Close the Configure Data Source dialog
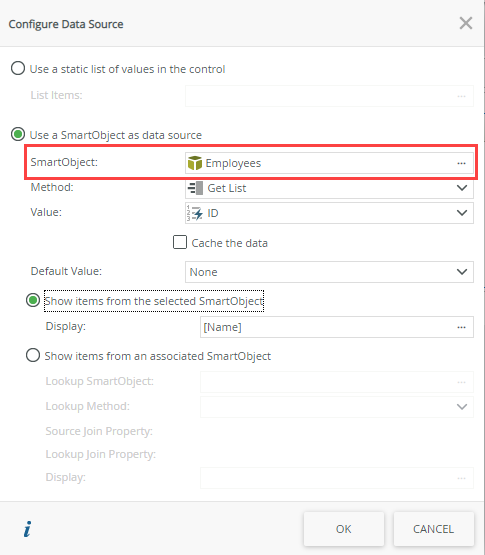The width and height of the screenshot is (485, 555). (x=466, y=23)
